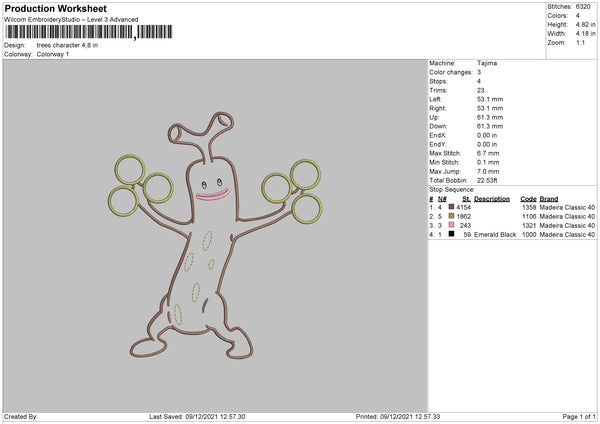
Task: Click the Trims value '23'
Action: point(481,90)
